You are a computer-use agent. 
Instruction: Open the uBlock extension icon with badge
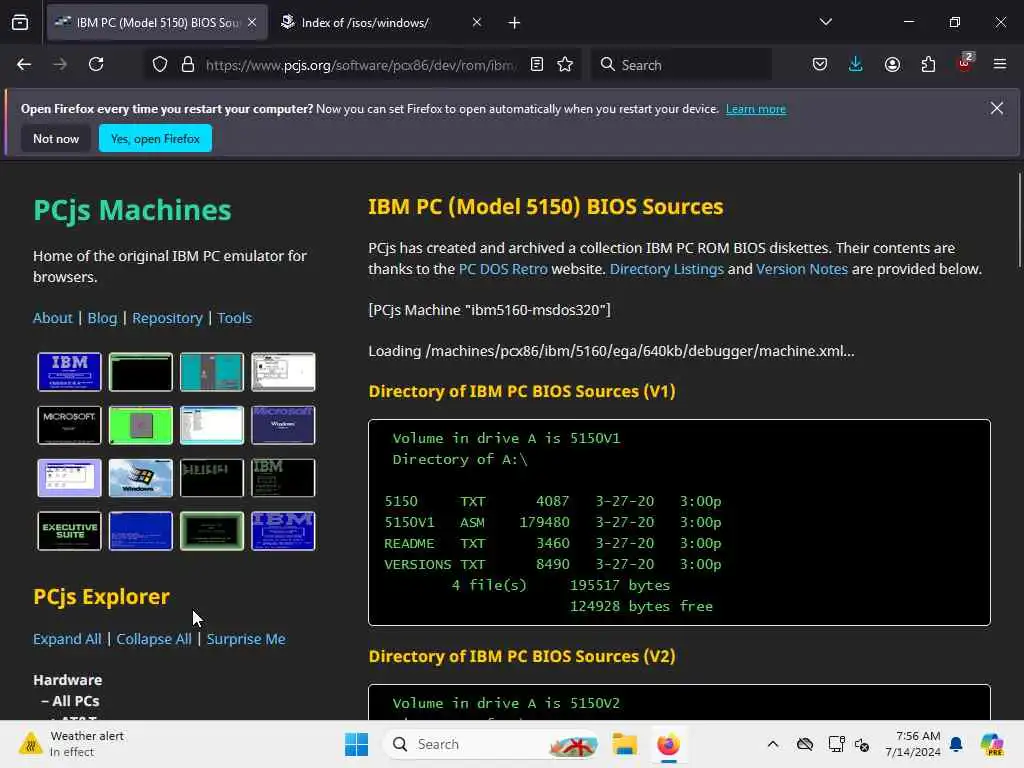point(965,63)
